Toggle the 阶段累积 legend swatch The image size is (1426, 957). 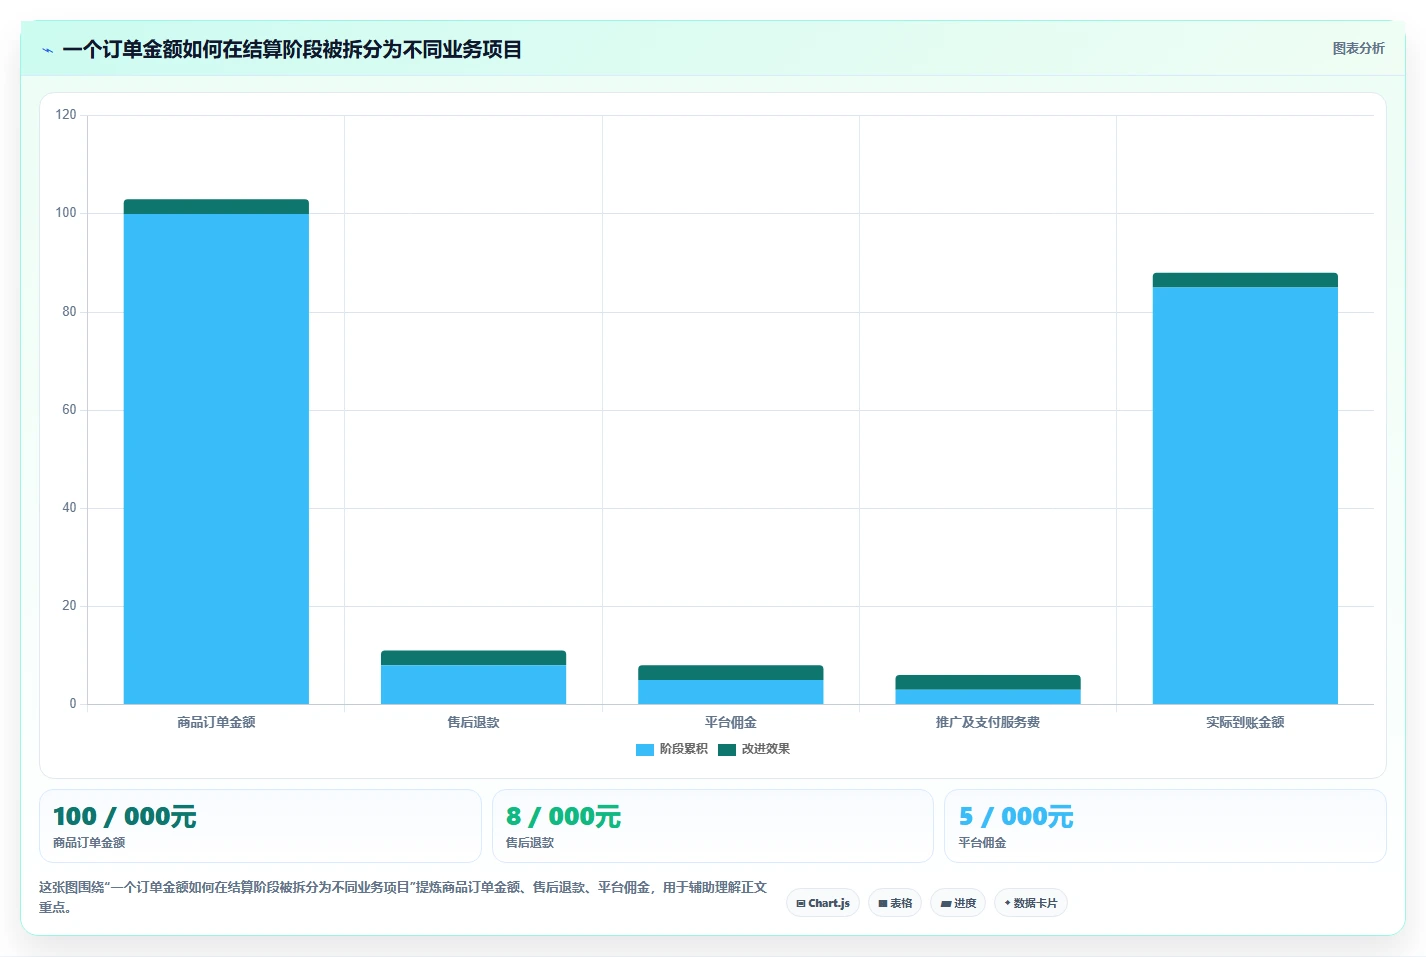click(x=645, y=749)
